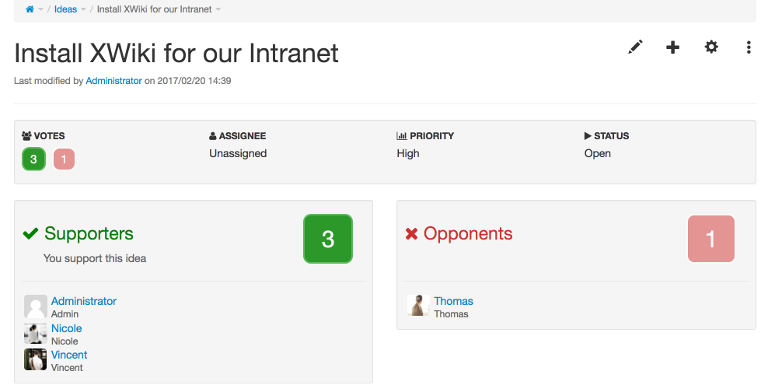Viewport: 768px width, 385px height.
Task: Toggle support with large green 3 button
Action: [x=328, y=239]
